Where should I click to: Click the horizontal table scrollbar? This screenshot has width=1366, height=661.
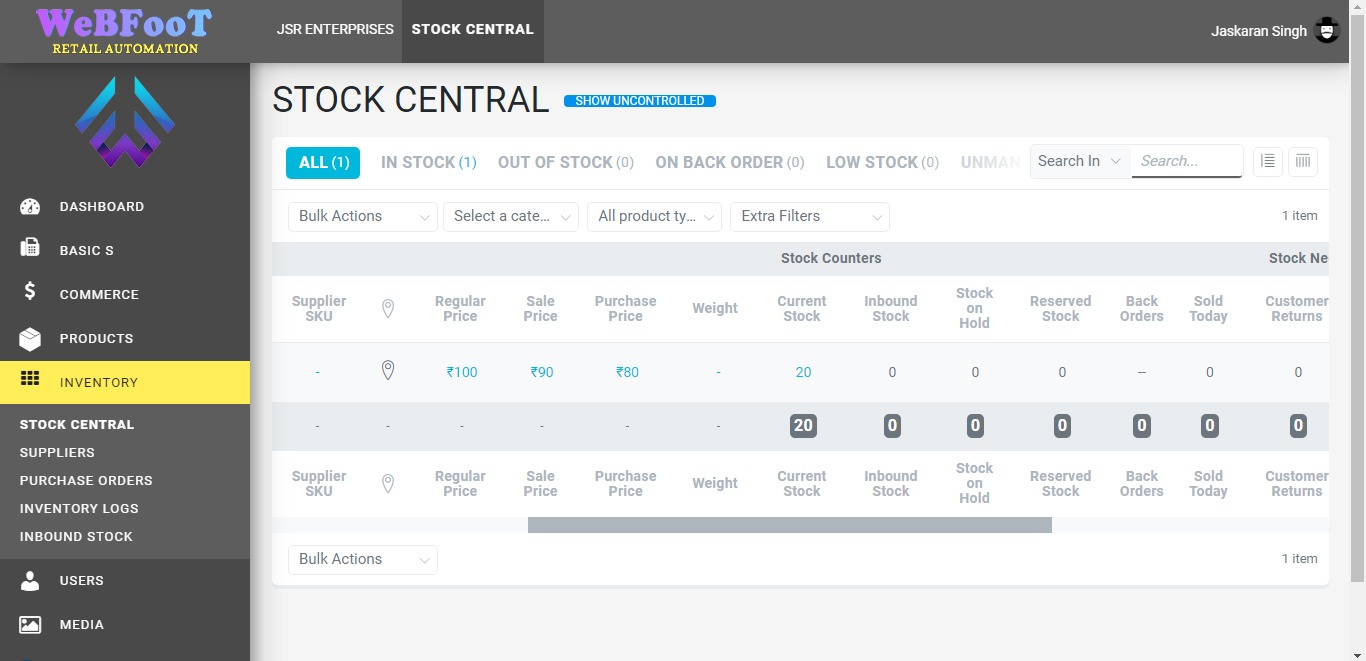pyautogui.click(x=789, y=525)
